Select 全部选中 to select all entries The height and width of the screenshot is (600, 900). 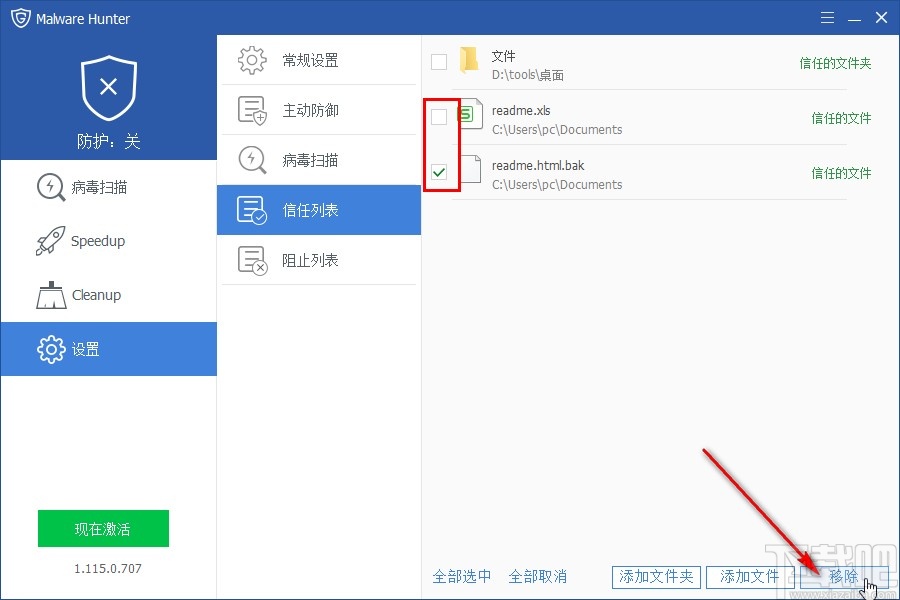click(x=464, y=577)
